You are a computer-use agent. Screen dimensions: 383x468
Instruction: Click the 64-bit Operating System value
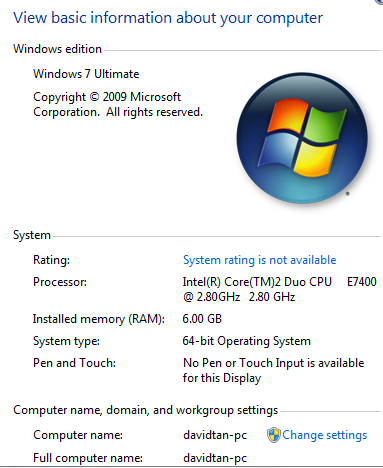click(246, 341)
